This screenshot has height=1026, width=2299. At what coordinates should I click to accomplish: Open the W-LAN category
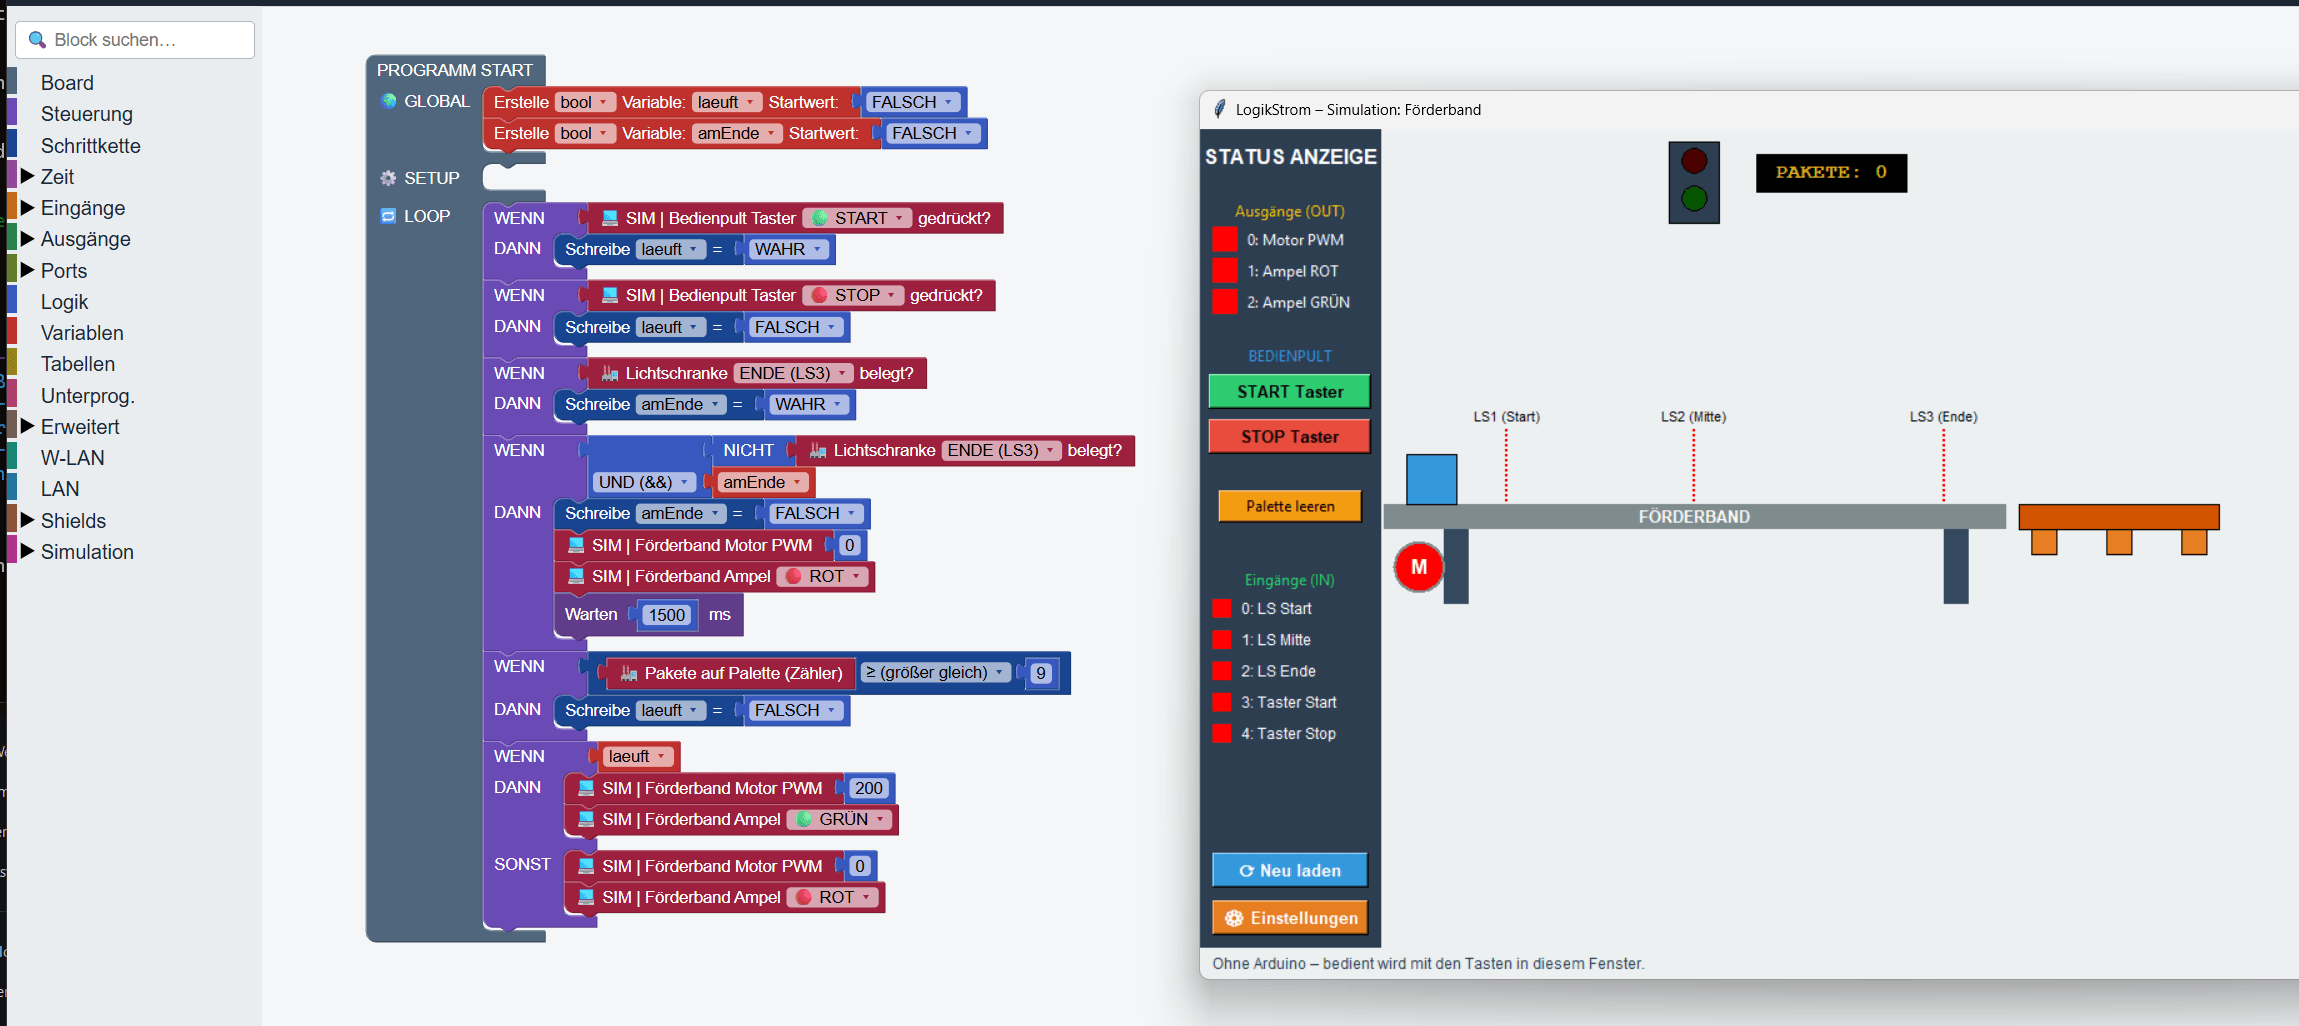(72, 457)
